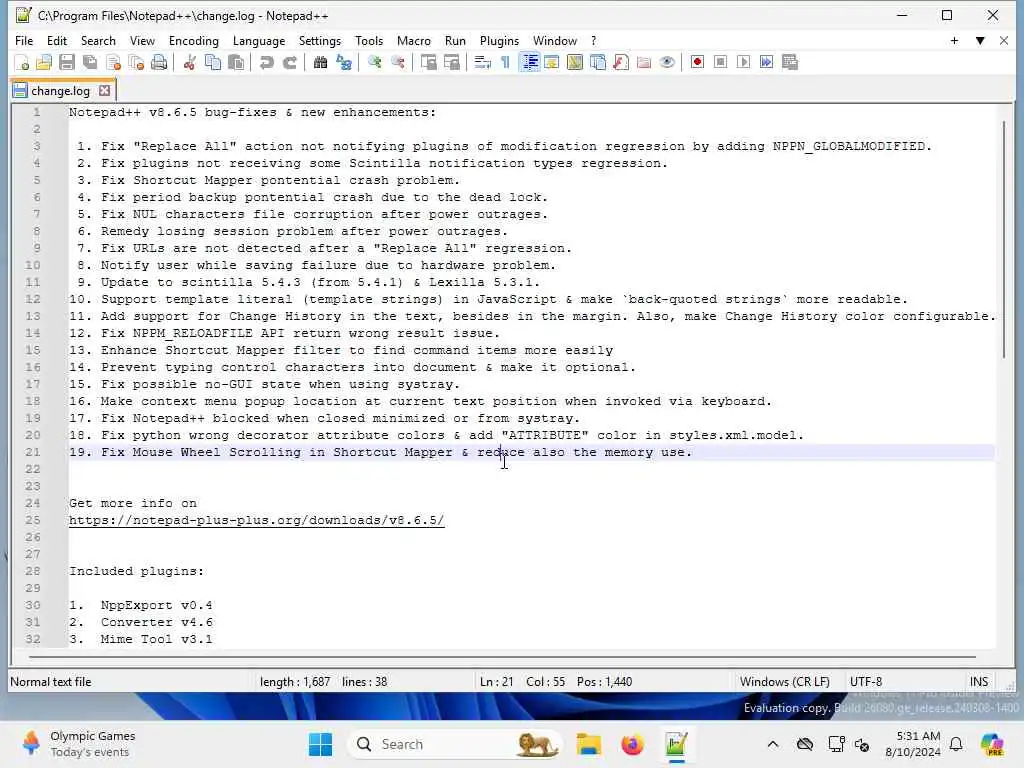
Task: Select the change.log tab
Action: pos(61,91)
